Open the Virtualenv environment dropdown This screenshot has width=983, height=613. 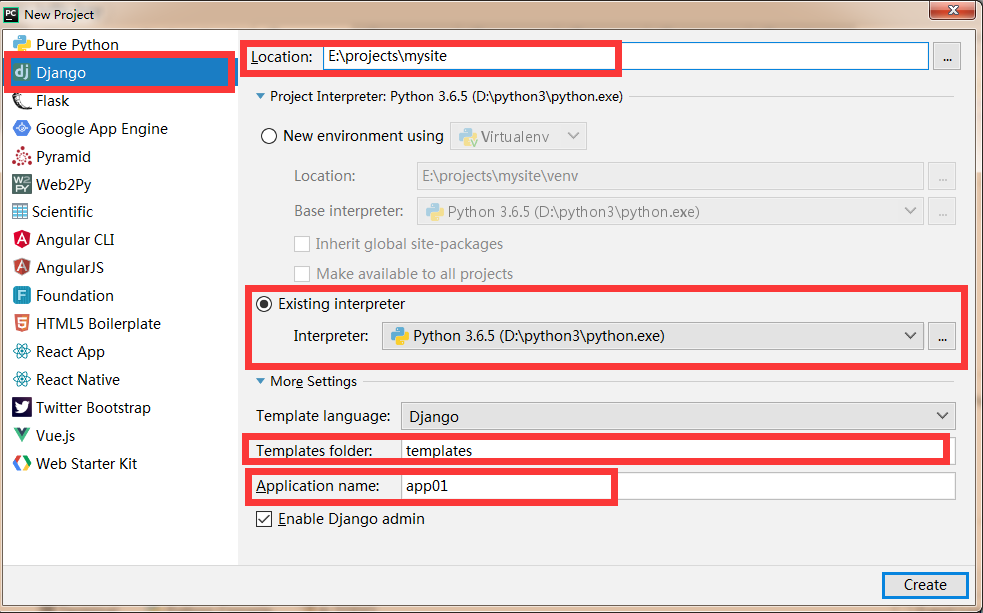point(518,136)
